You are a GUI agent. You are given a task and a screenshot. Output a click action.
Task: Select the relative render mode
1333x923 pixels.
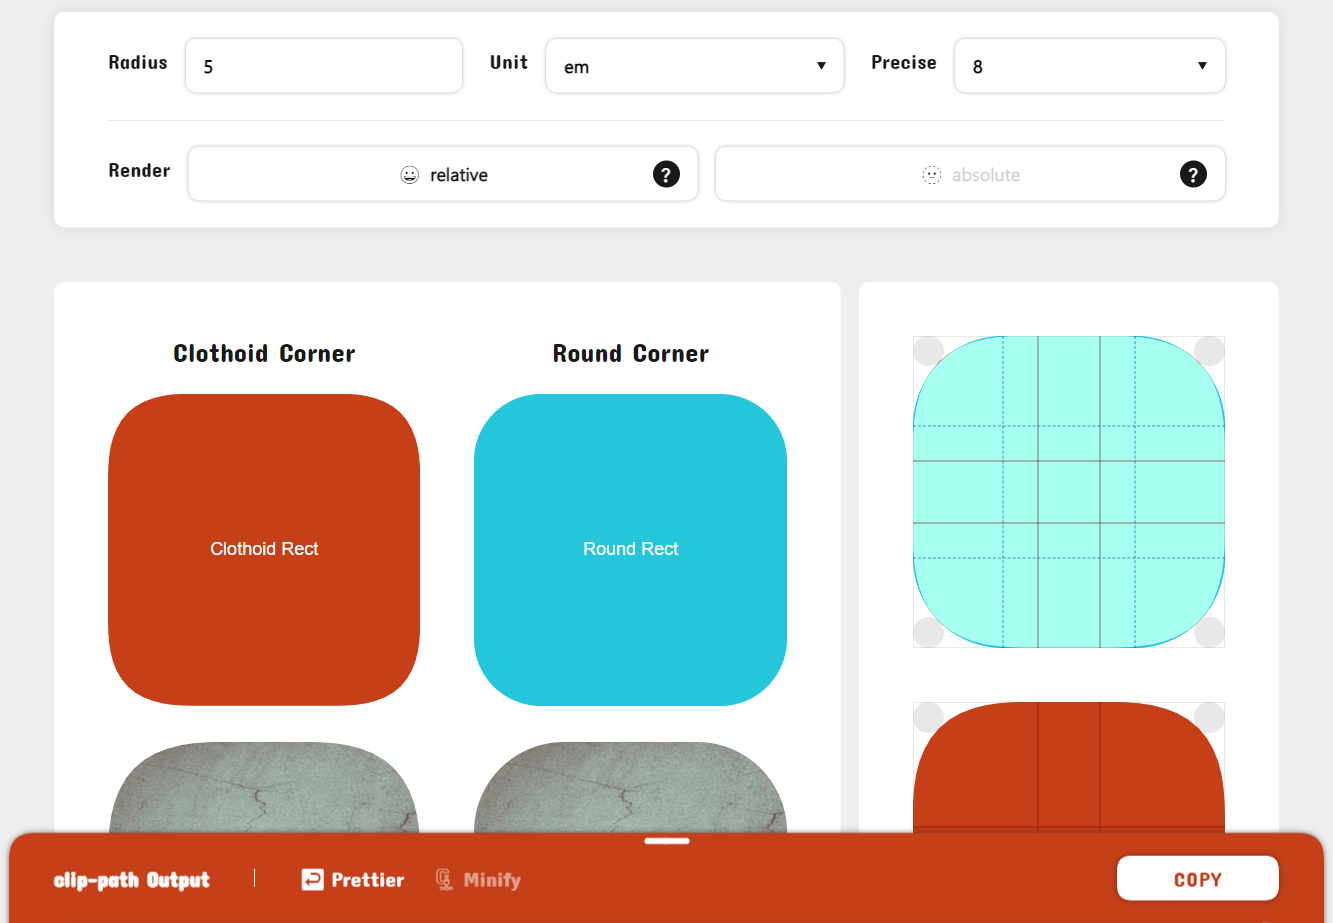pyautogui.click(x=444, y=175)
